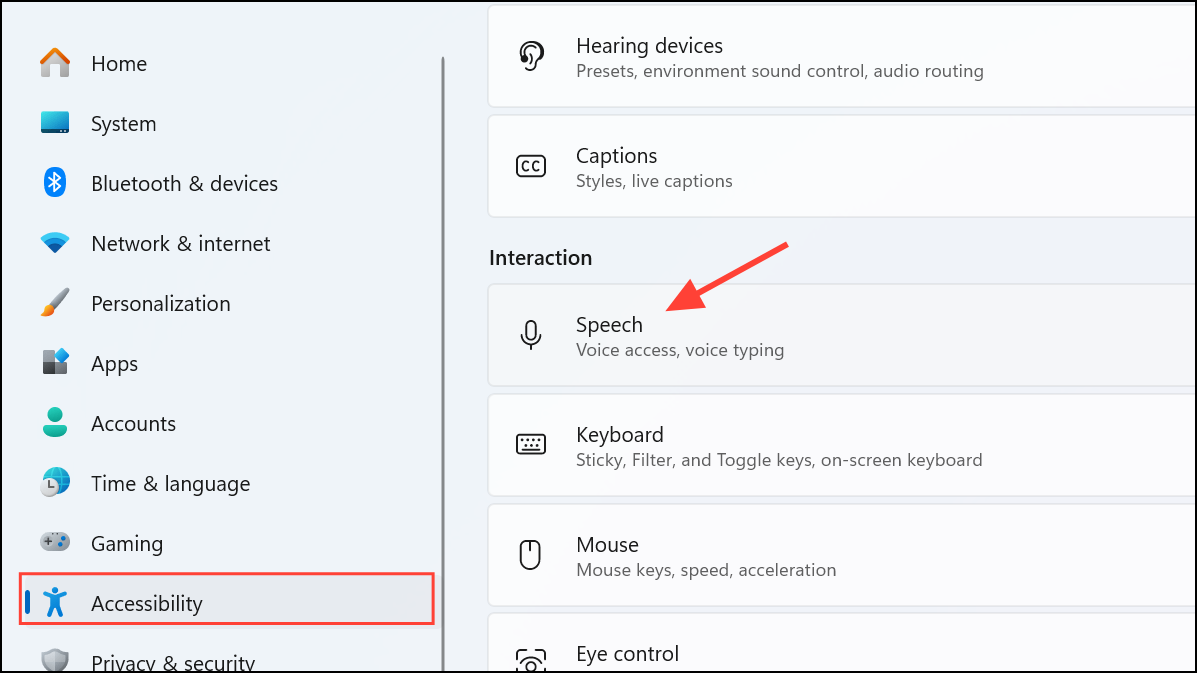The height and width of the screenshot is (673, 1197).
Task: Click the Captions CC icon
Action: click(531, 166)
